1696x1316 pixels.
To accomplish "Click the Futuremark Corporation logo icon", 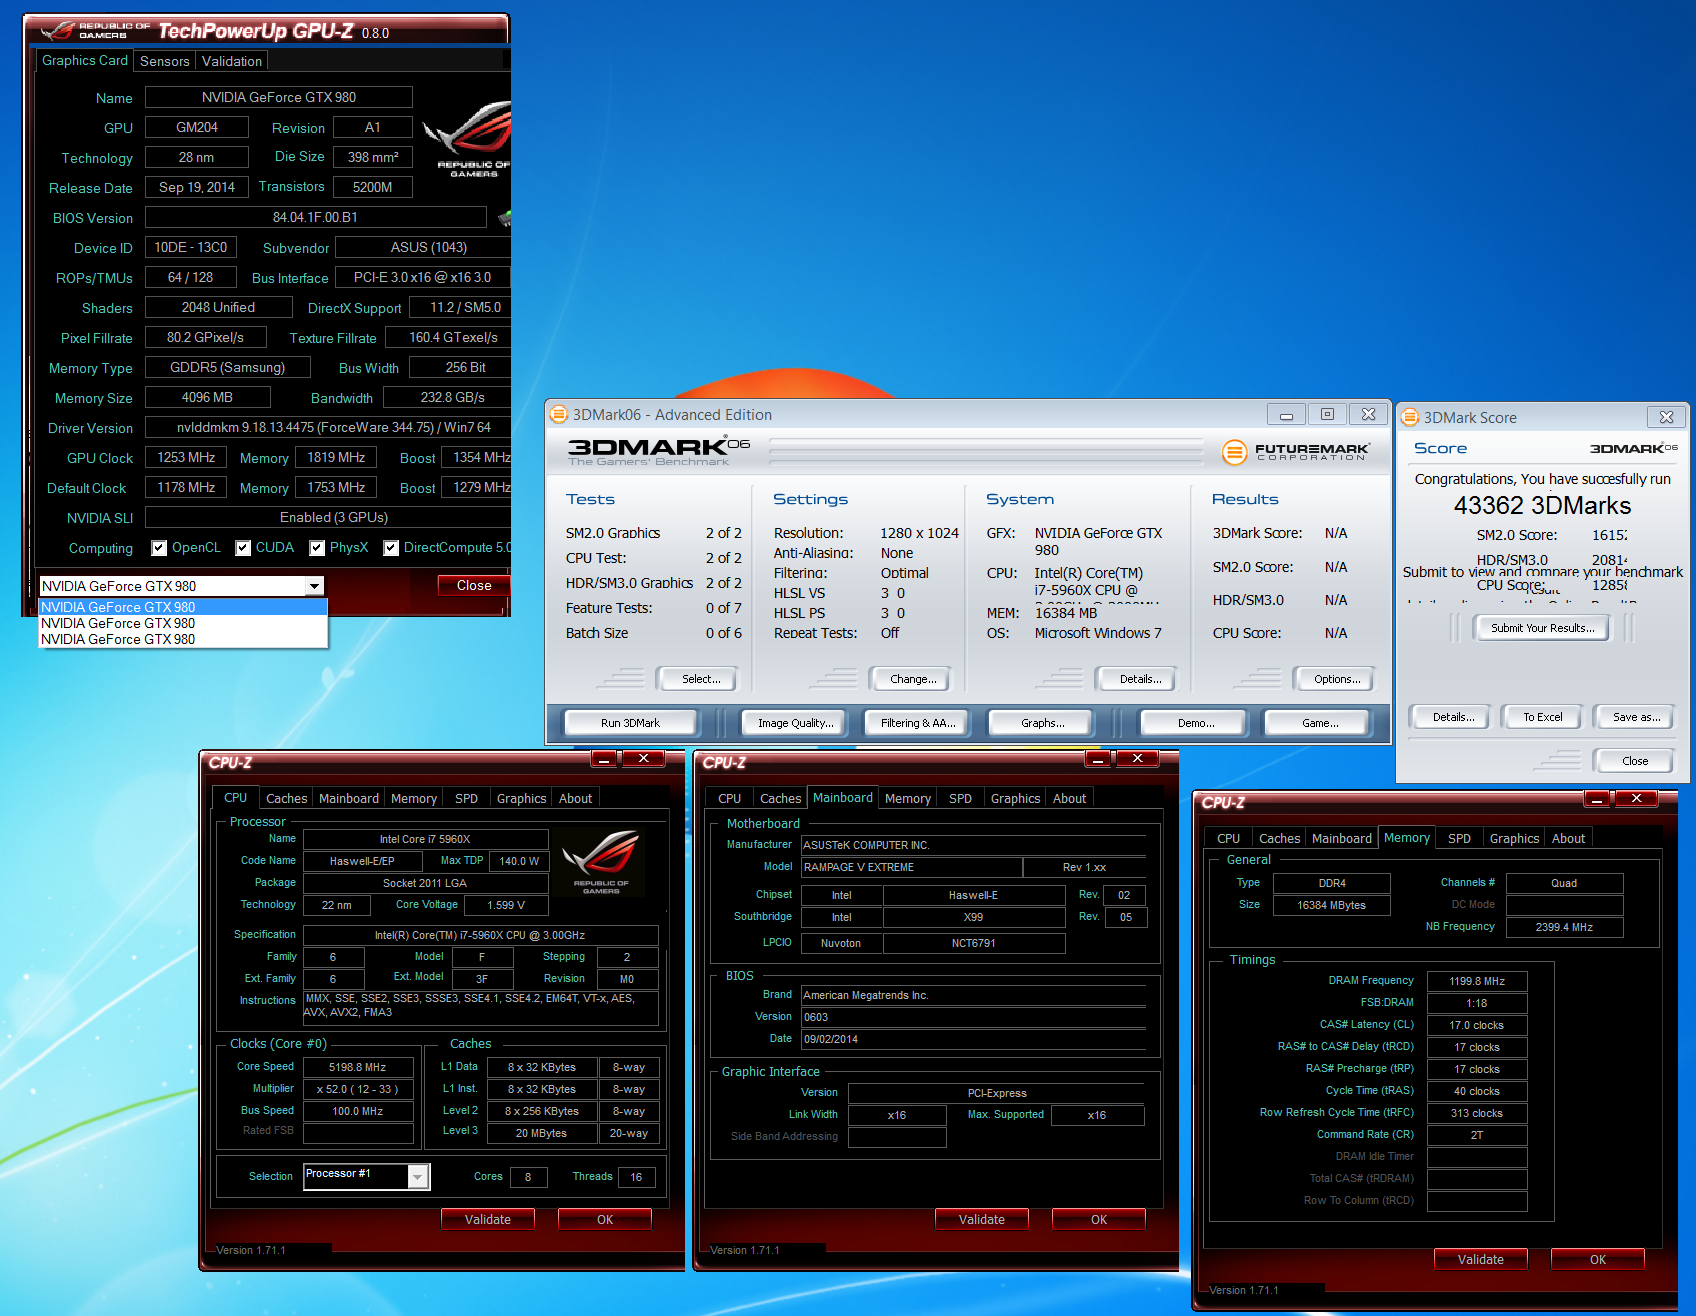I will 1235,452.
